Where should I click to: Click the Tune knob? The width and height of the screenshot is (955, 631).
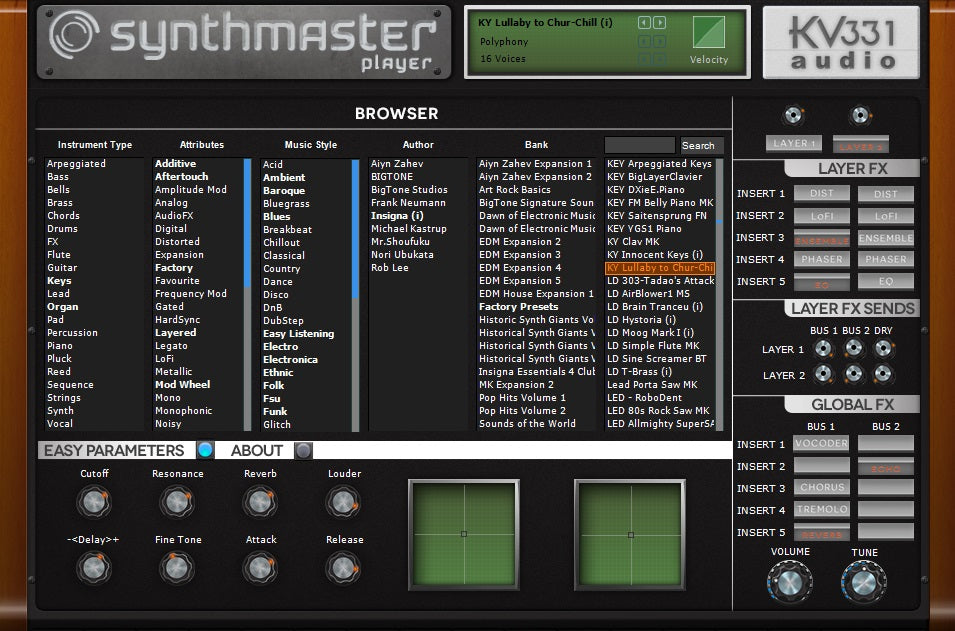[x=863, y=581]
